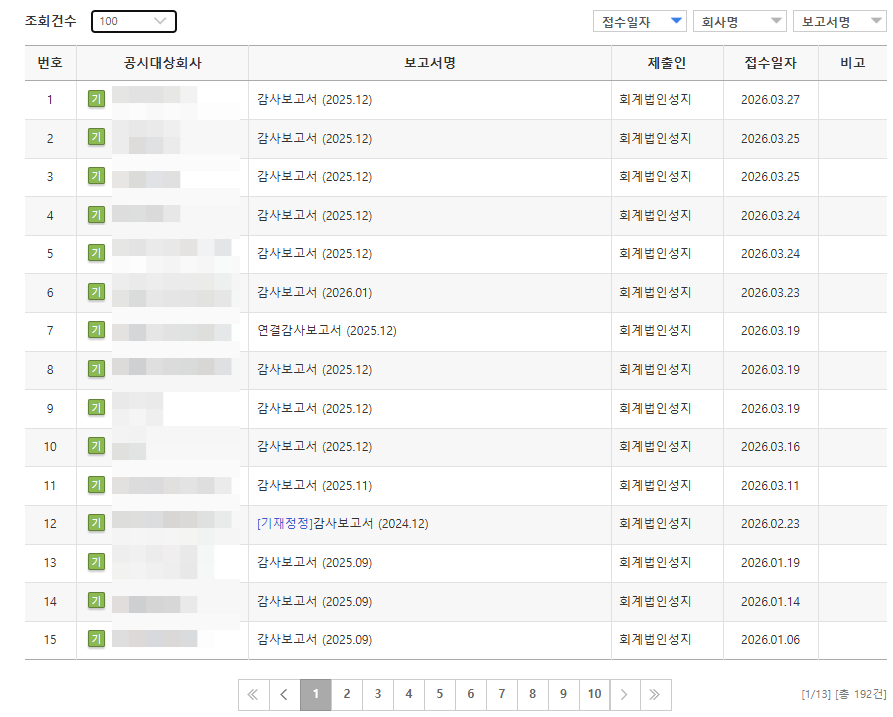893x717 pixels.
Task: Click the green 기 icon in row 1
Action: pyautogui.click(x=96, y=99)
